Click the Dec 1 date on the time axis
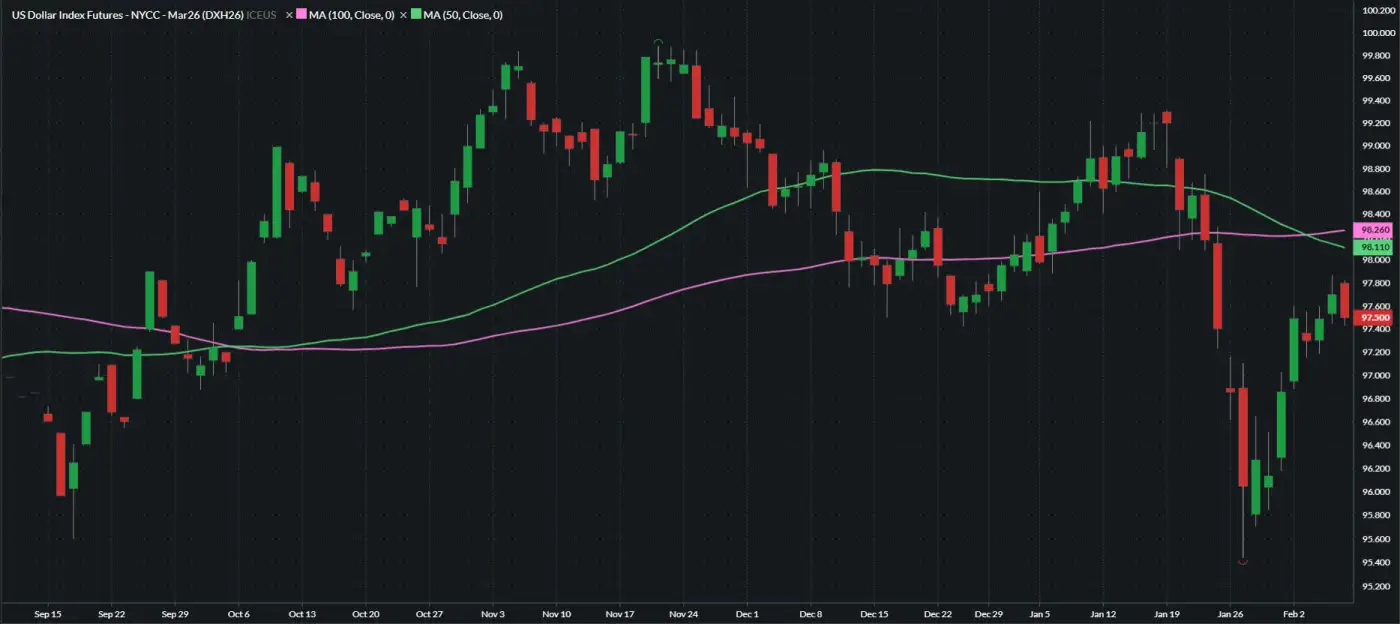The image size is (1400, 624). point(747,614)
